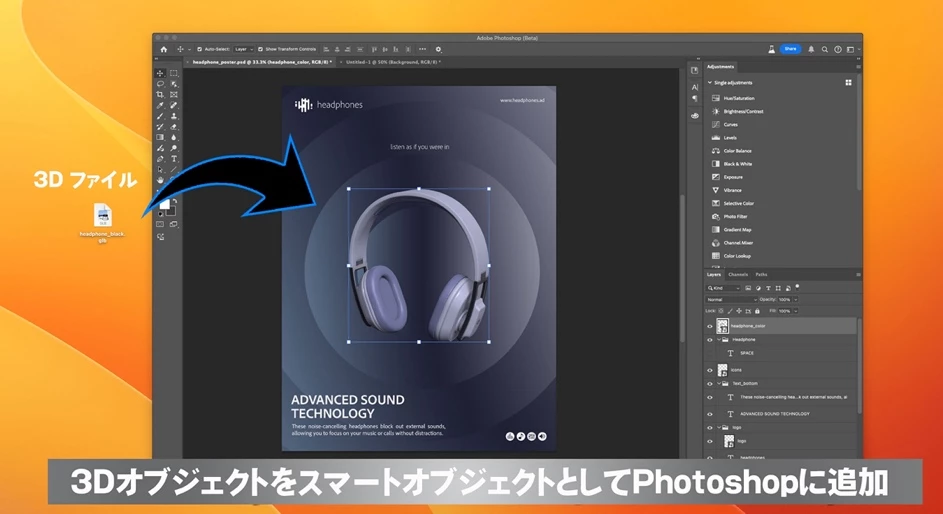Viewport: 943px width, 514px height.
Task: Add a Curves adjustment
Action: pyautogui.click(x=730, y=124)
